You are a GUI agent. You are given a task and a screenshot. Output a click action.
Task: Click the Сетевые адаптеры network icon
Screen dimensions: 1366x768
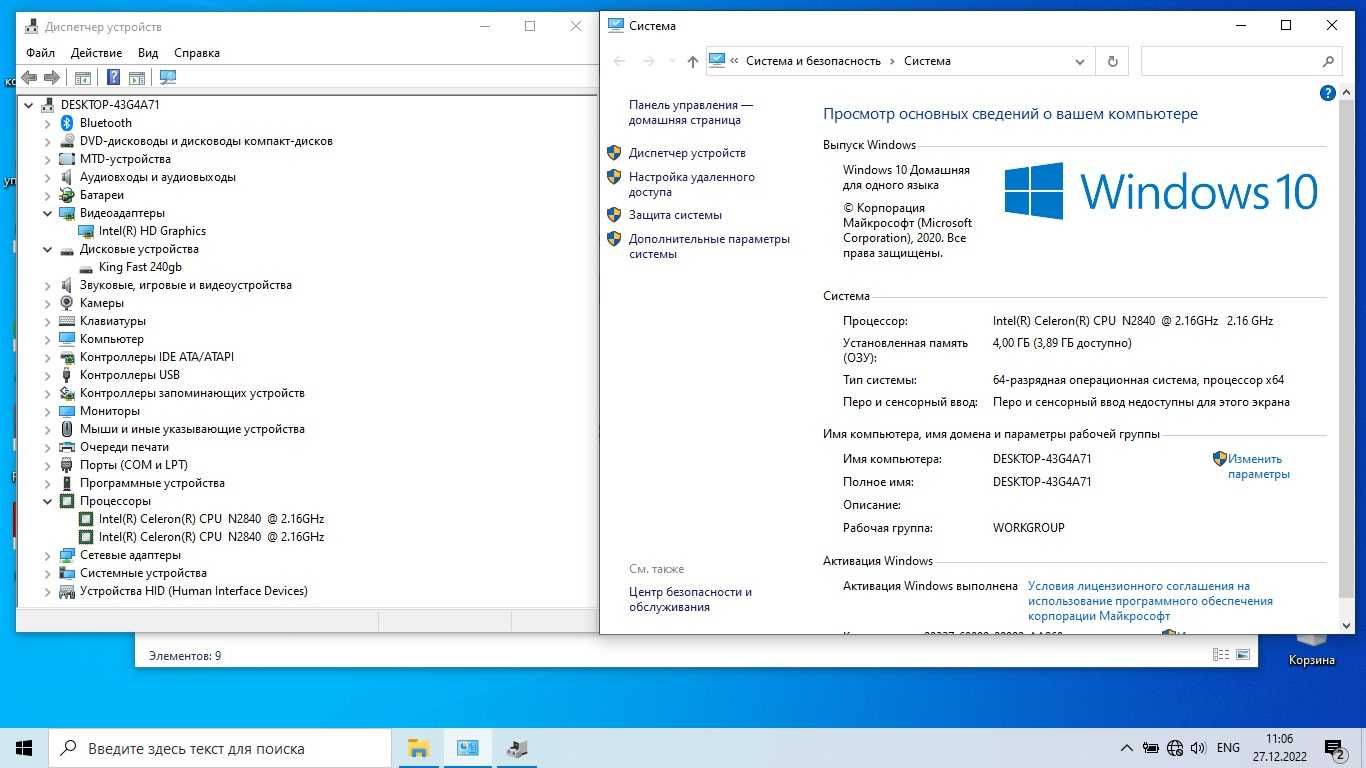pos(67,555)
